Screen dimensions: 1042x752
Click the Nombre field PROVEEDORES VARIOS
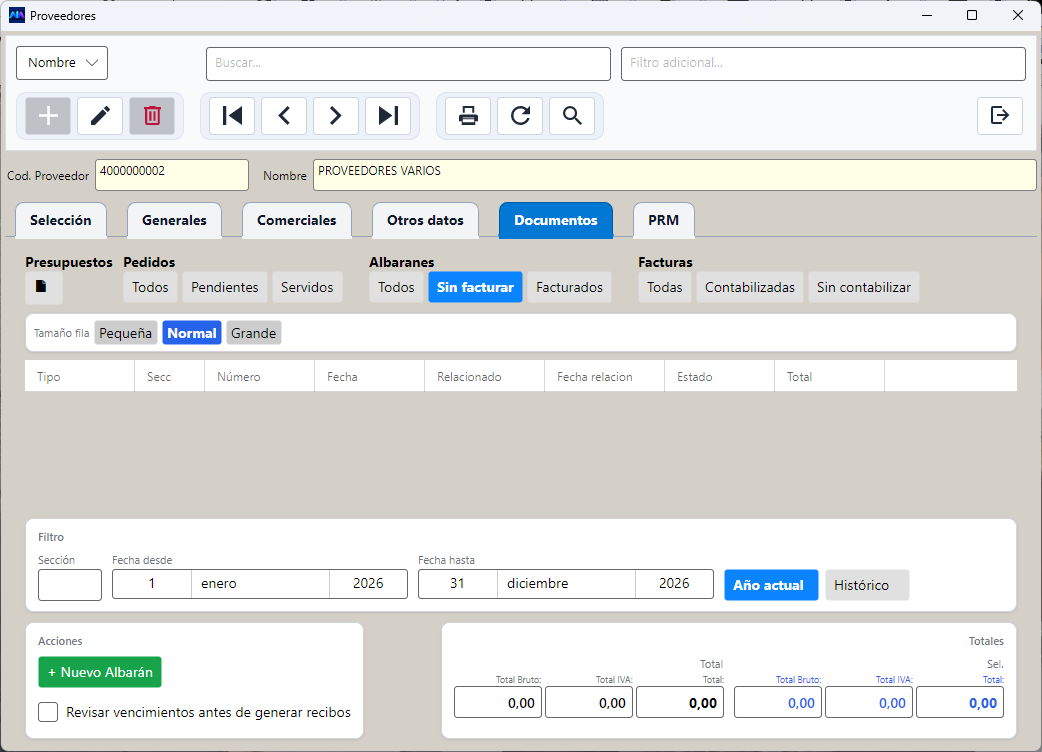click(675, 175)
